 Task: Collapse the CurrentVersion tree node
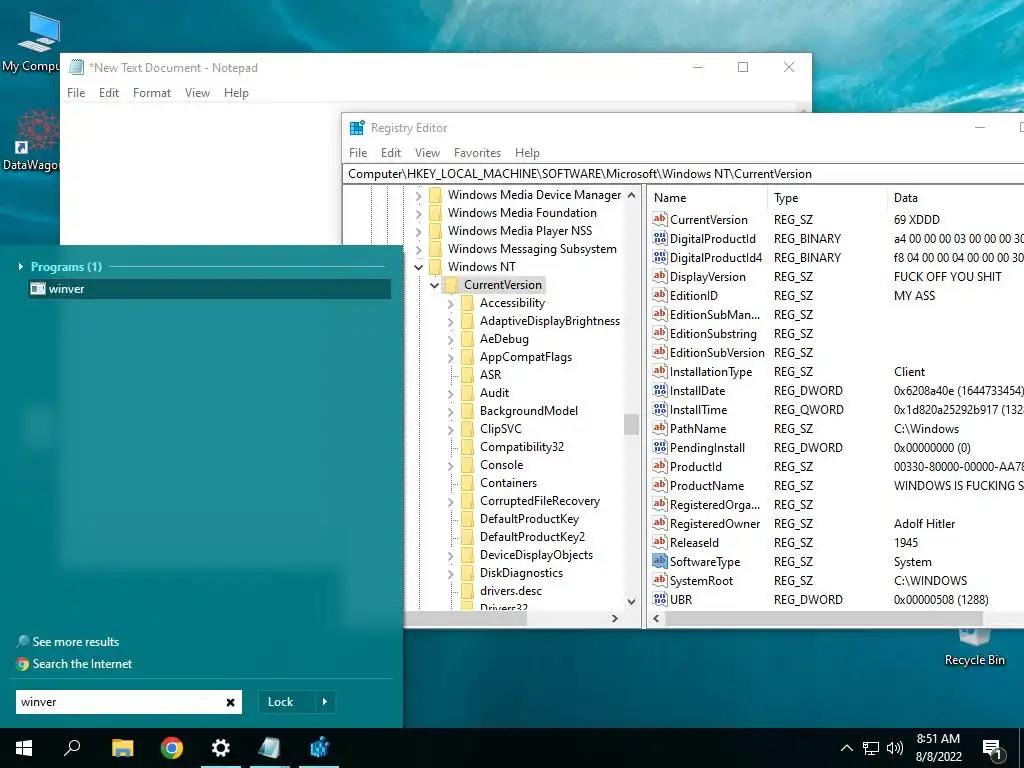pyautogui.click(x=434, y=285)
